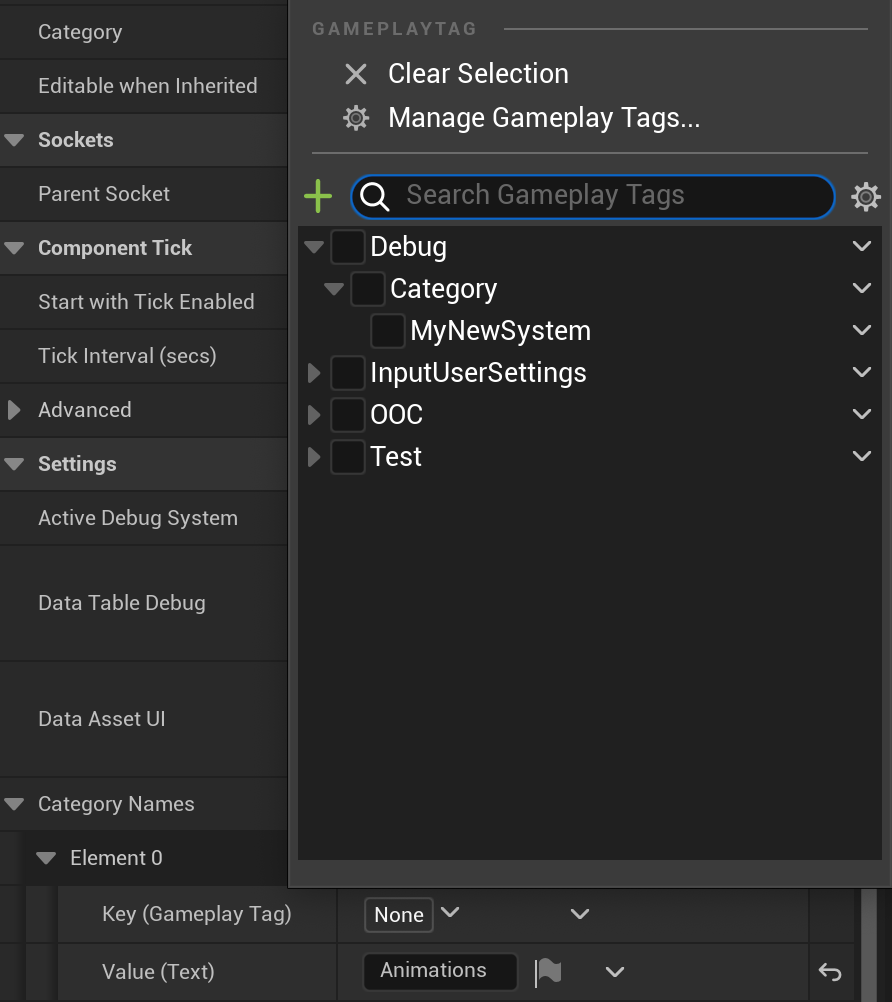Tick the InputUserSettings tag checkbox
The height and width of the screenshot is (1002, 892).
pos(348,373)
